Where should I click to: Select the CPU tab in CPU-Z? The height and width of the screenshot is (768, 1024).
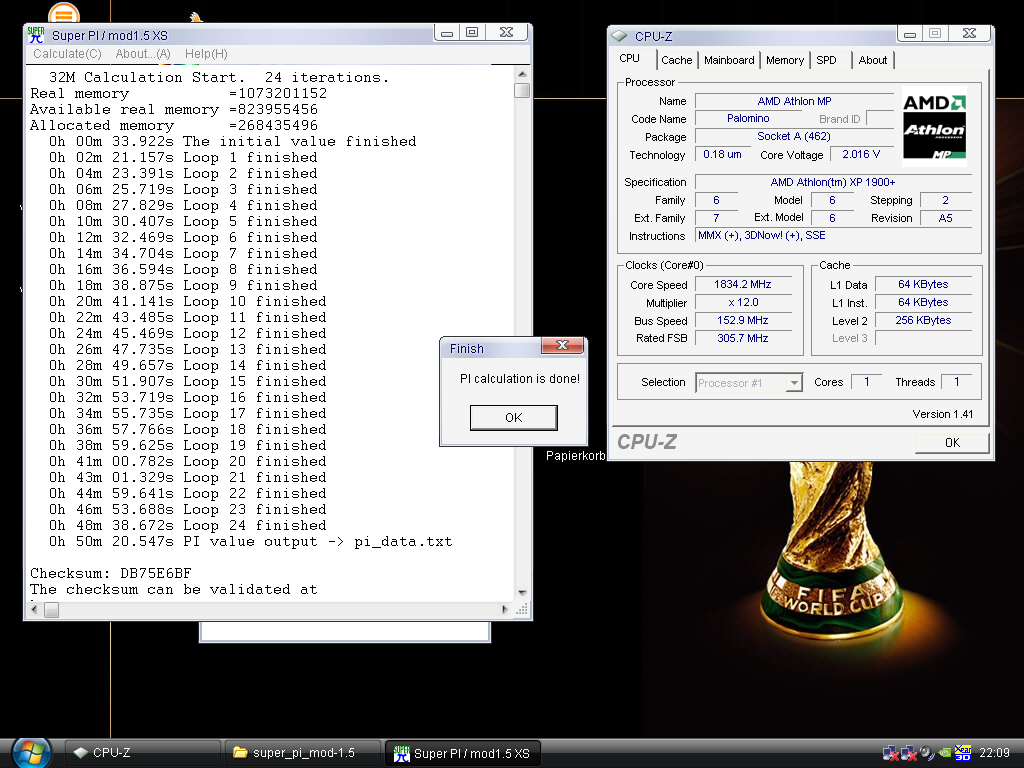point(630,59)
